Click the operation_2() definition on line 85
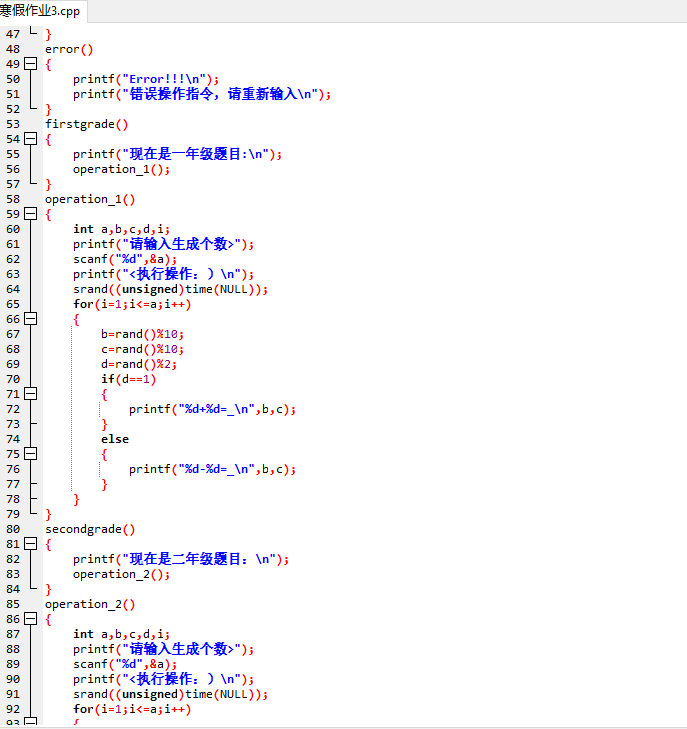 click(x=90, y=604)
